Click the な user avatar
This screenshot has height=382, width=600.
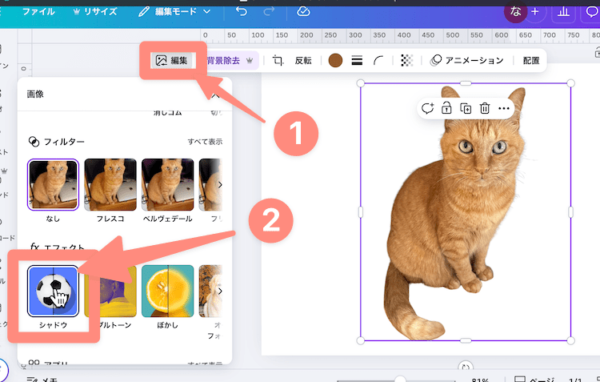[x=515, y=12]
